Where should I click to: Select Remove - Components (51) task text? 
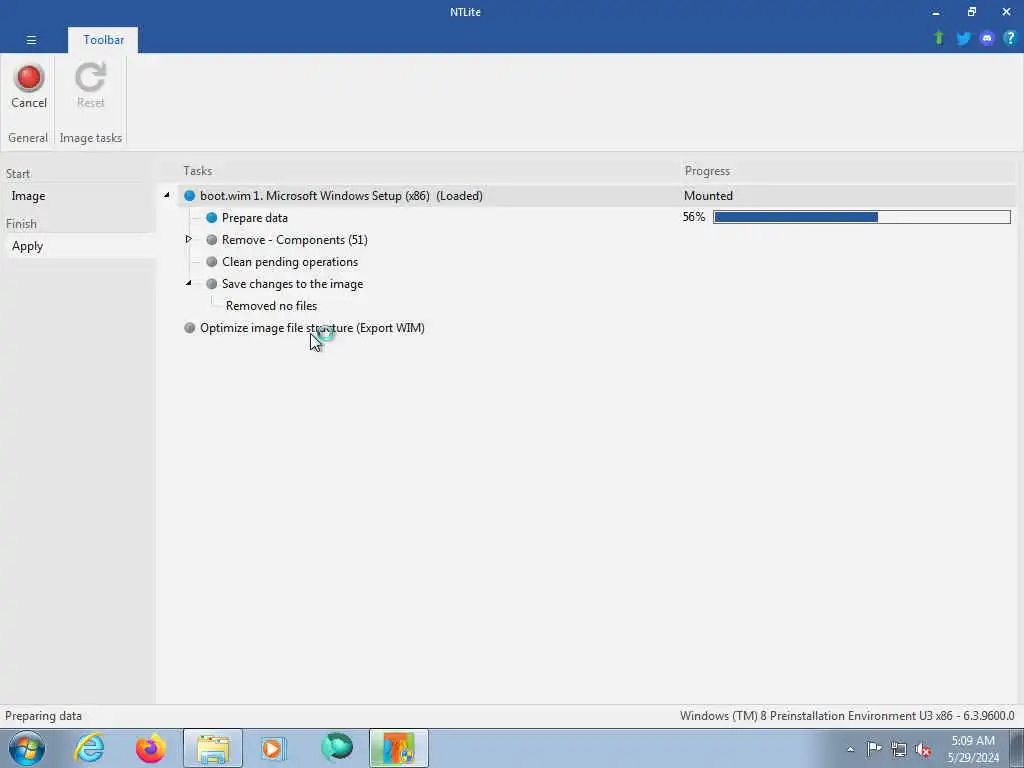[295, 240]
